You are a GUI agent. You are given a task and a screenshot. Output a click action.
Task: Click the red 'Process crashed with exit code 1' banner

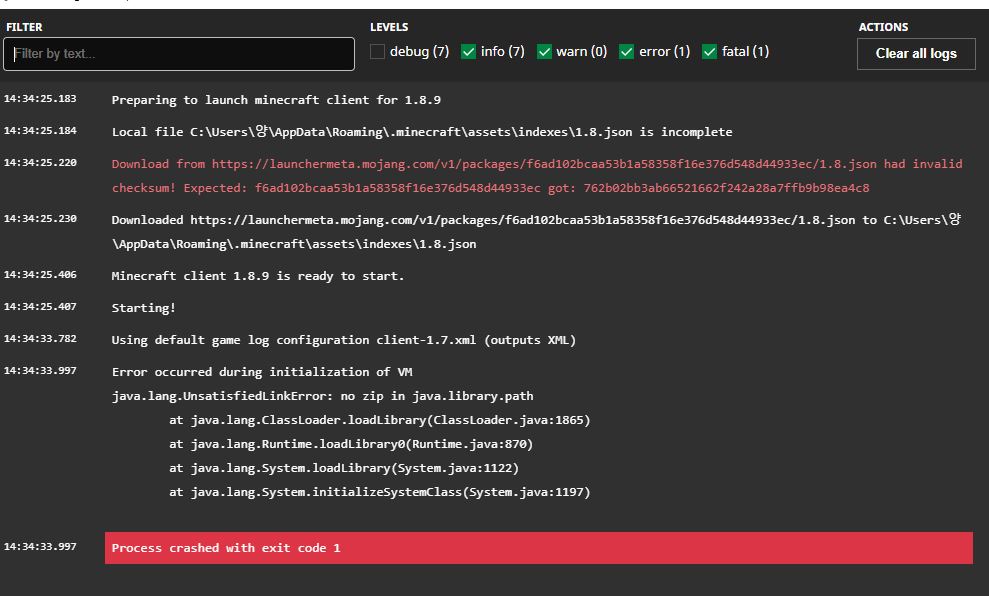pos(538,548)
